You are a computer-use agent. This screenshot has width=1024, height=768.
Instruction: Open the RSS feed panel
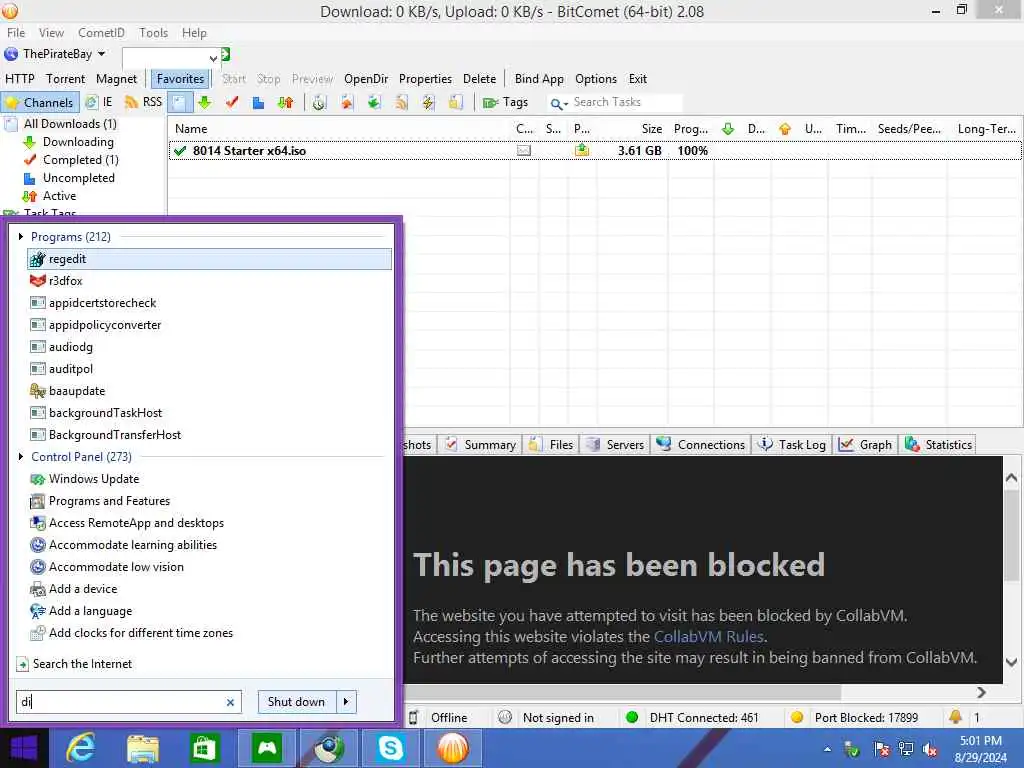tap(144, 103)
